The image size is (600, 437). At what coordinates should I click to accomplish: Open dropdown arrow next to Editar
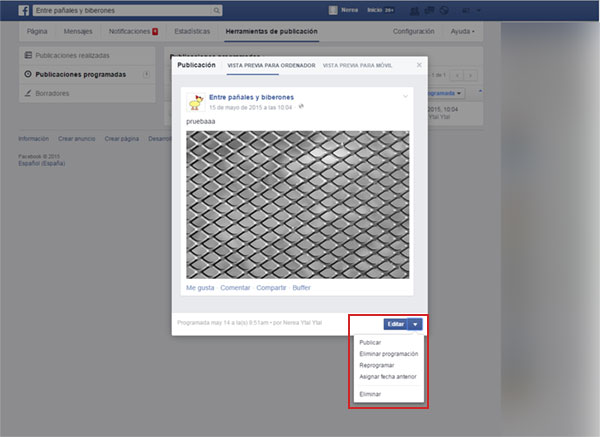(415, 324)
